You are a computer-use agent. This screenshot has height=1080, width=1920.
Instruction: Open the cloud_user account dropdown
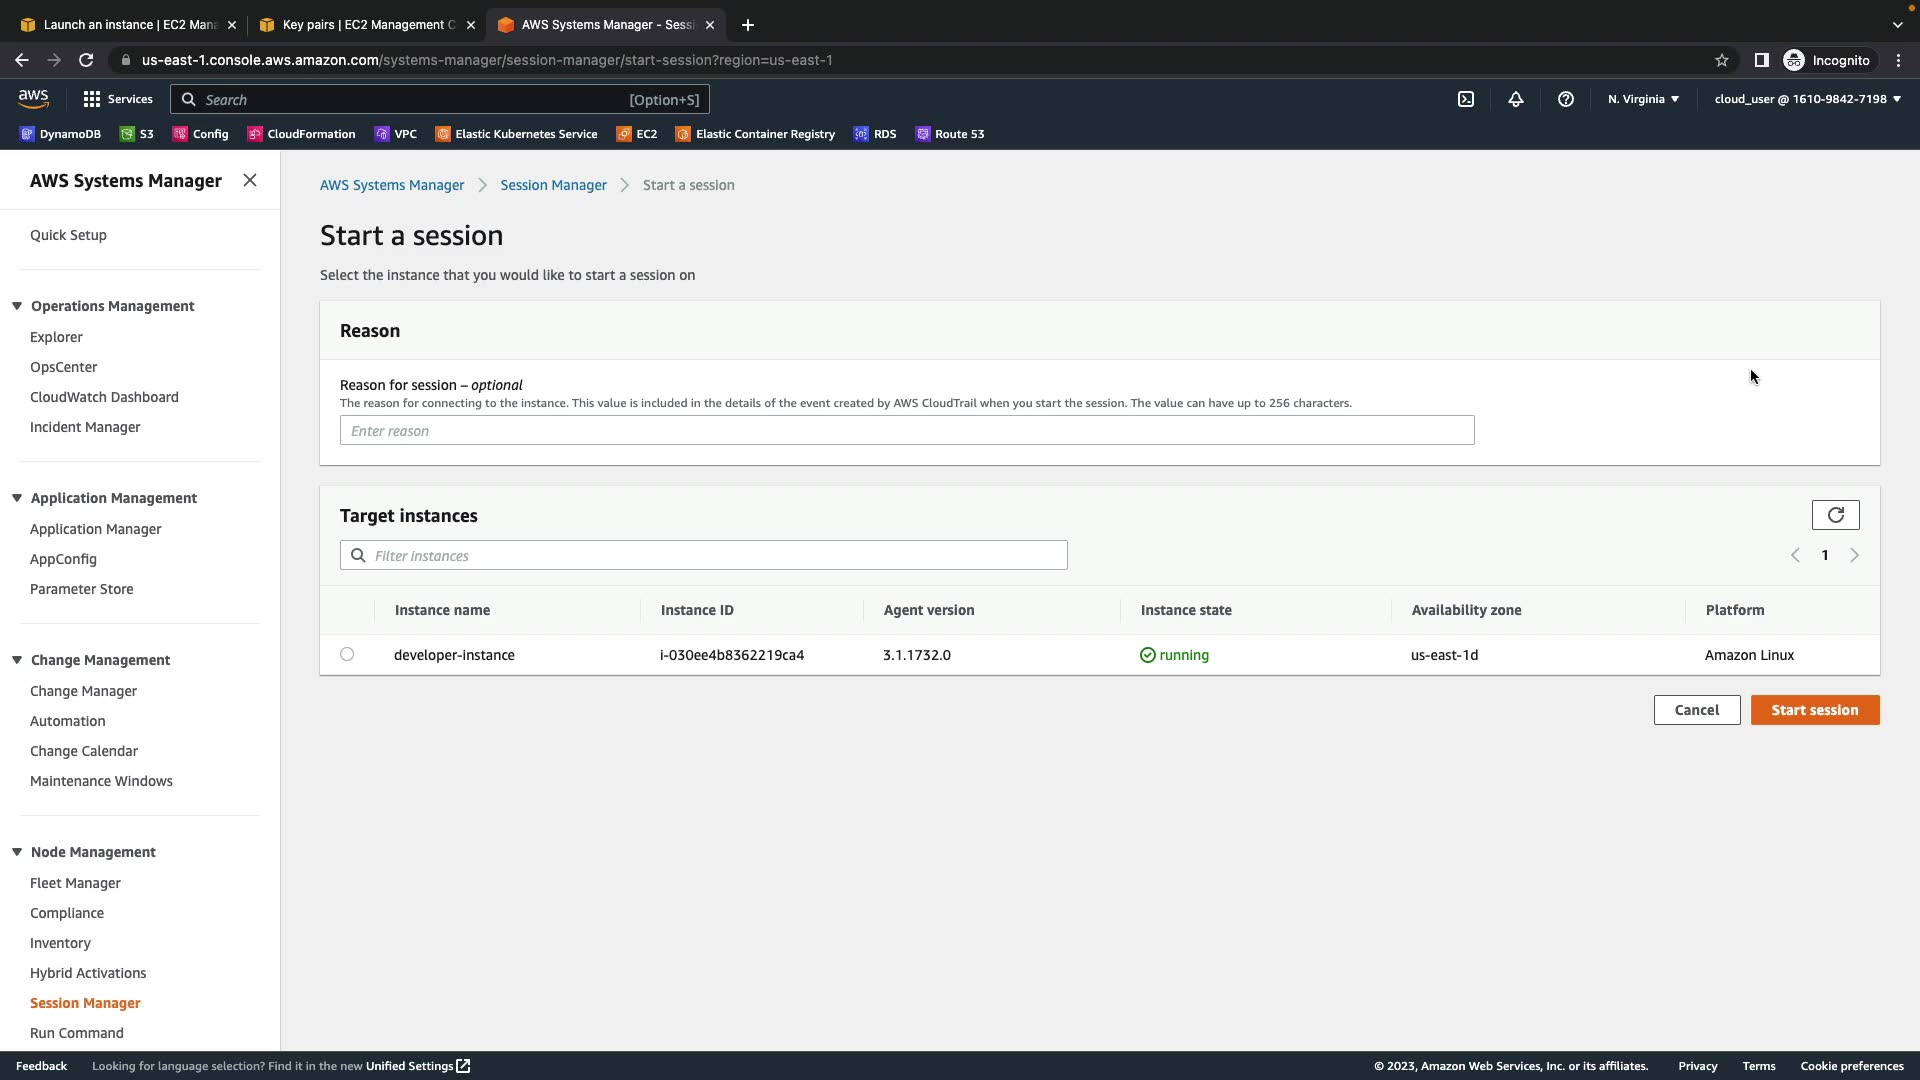point(1807,99)
